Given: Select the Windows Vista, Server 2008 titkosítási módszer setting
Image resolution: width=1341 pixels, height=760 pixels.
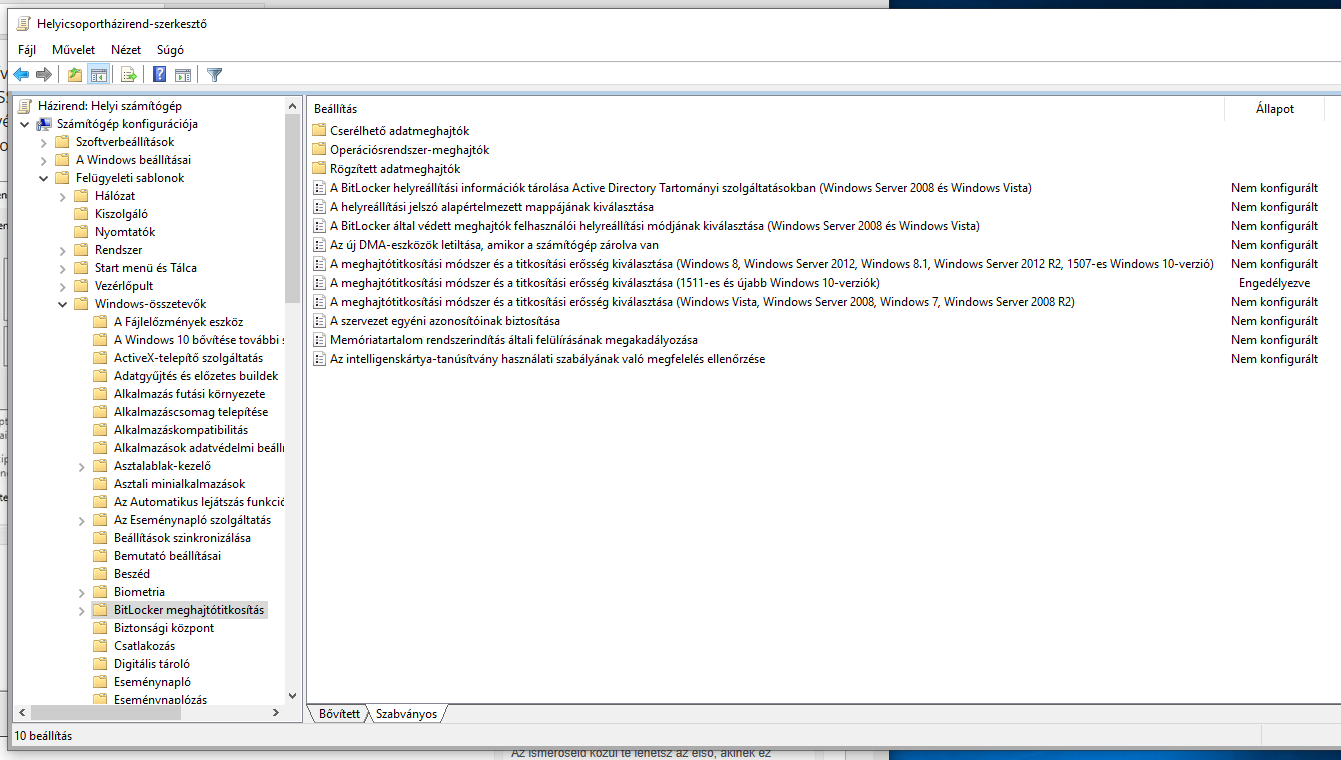Looking at the screenshot, I should [x=702, y=302].
